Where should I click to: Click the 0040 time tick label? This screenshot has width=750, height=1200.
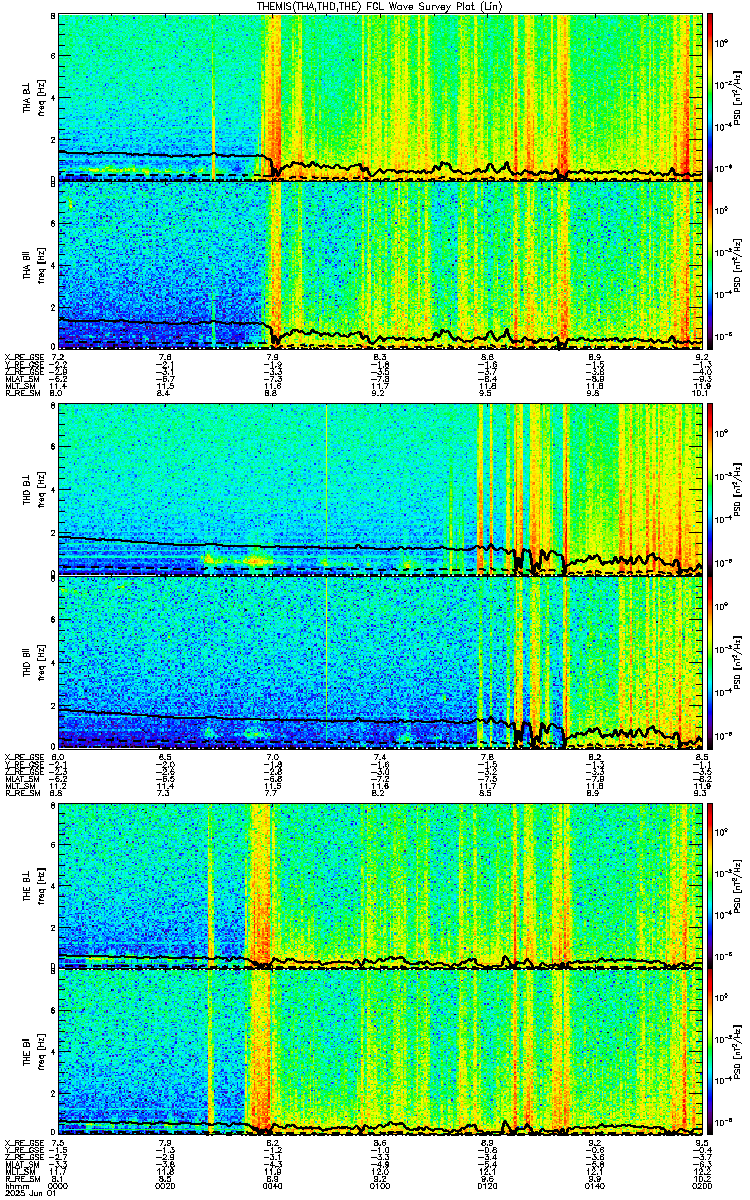click(x=273, y=1185)
